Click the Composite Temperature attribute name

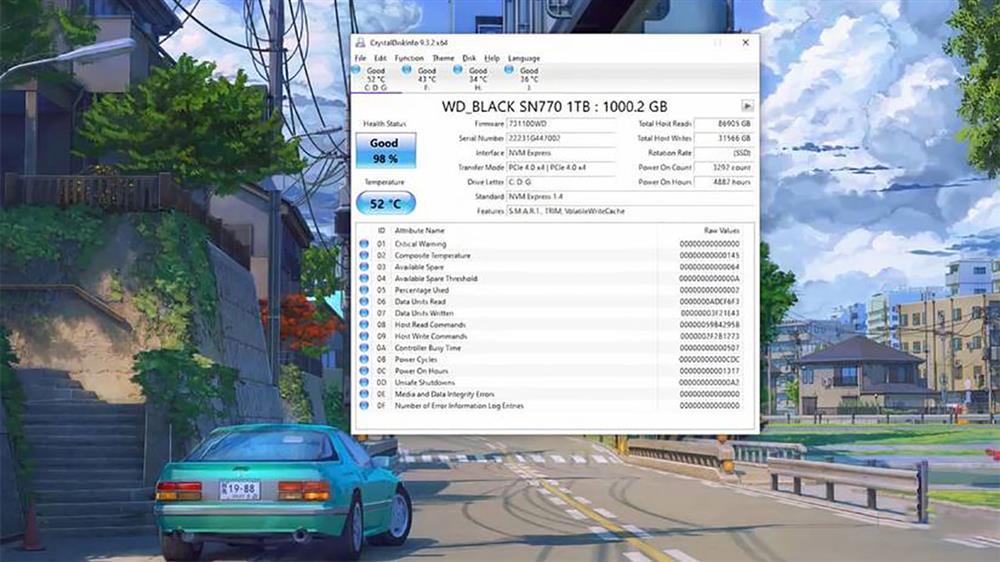tap(432, 255)
